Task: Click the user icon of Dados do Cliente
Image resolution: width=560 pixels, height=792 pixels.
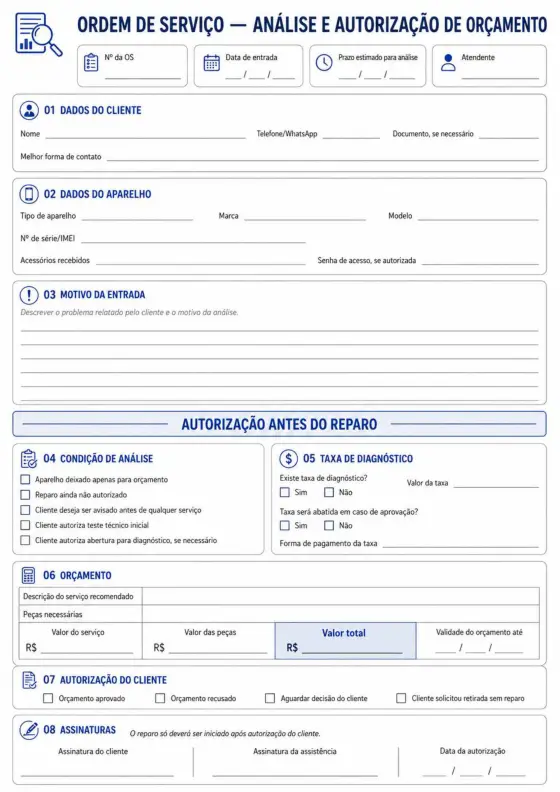Action: pos(29,110)
